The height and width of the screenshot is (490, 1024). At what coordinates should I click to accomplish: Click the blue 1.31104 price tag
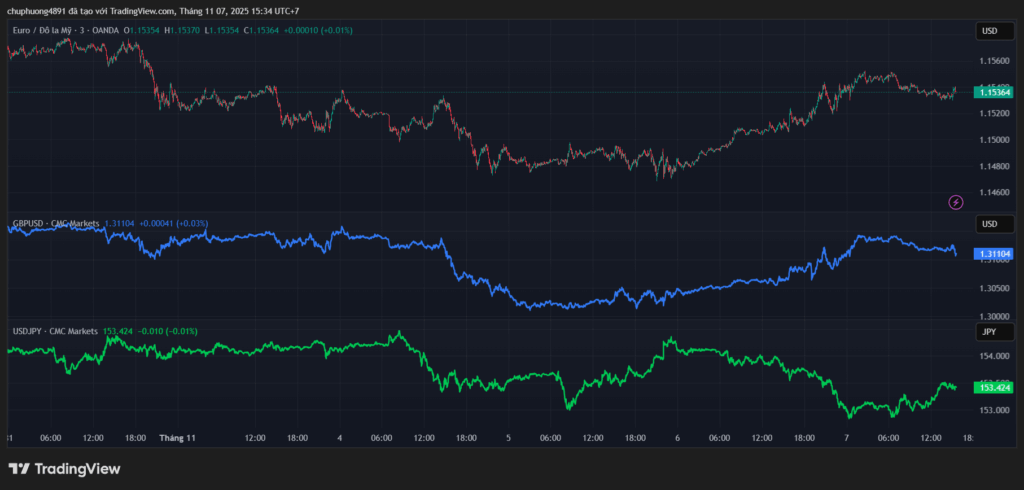pyautogui.click(x=994, y=254)
